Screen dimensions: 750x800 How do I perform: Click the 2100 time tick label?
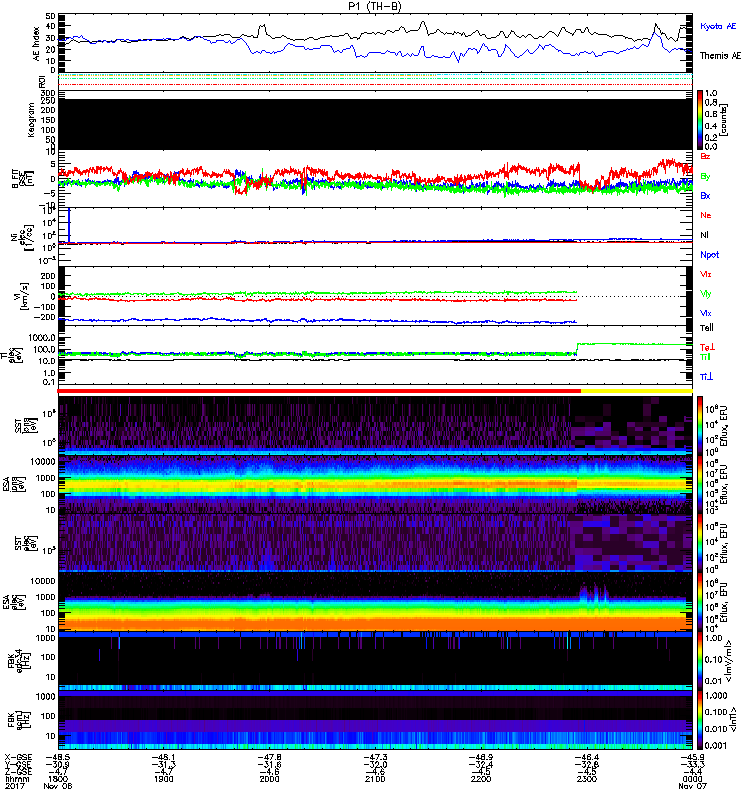(375, 779)
